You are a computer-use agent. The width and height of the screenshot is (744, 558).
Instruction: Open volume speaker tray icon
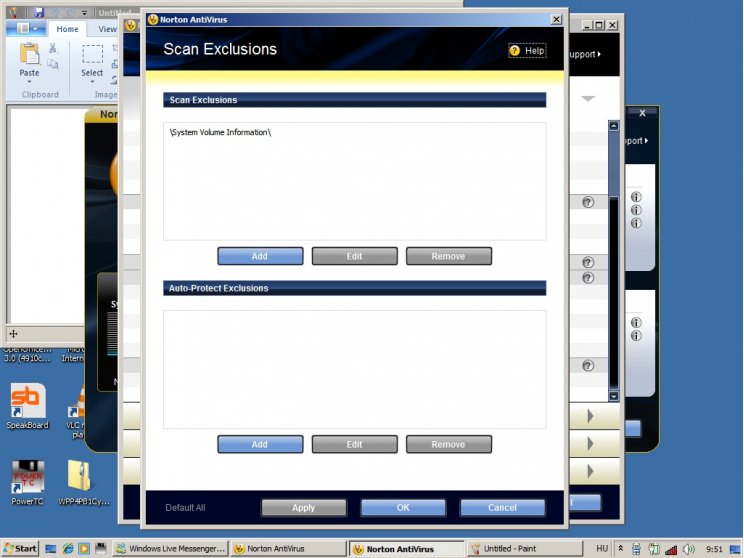tap(689, 549)
